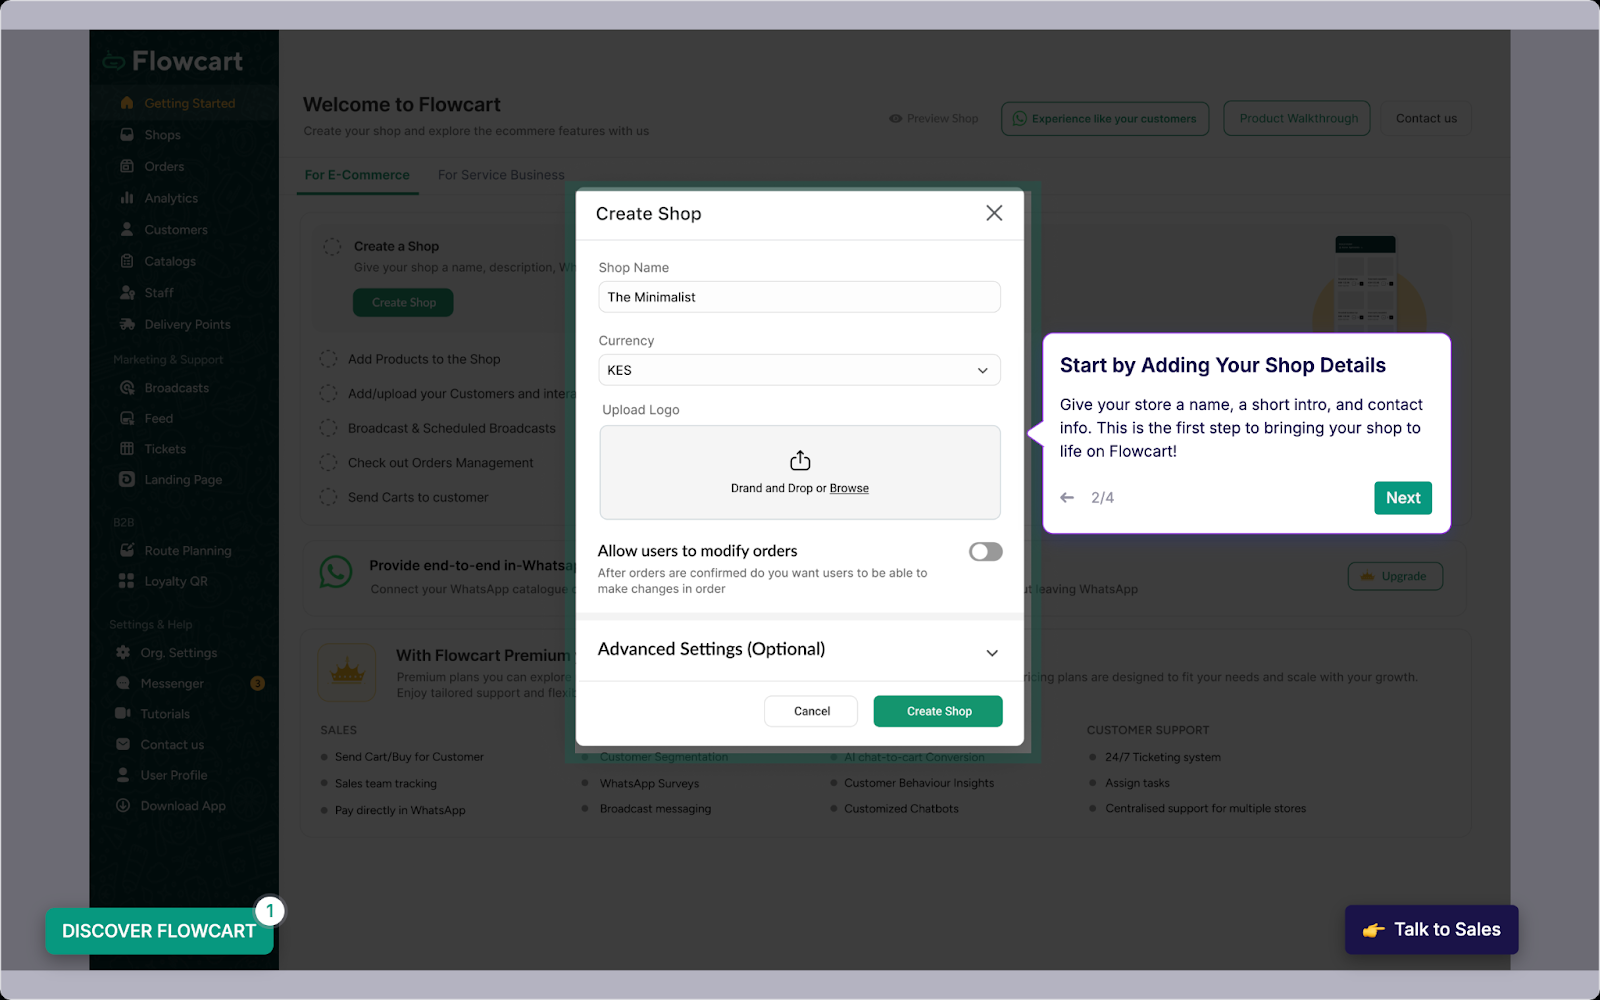Close the Create Shop dialog

point(994,213)
